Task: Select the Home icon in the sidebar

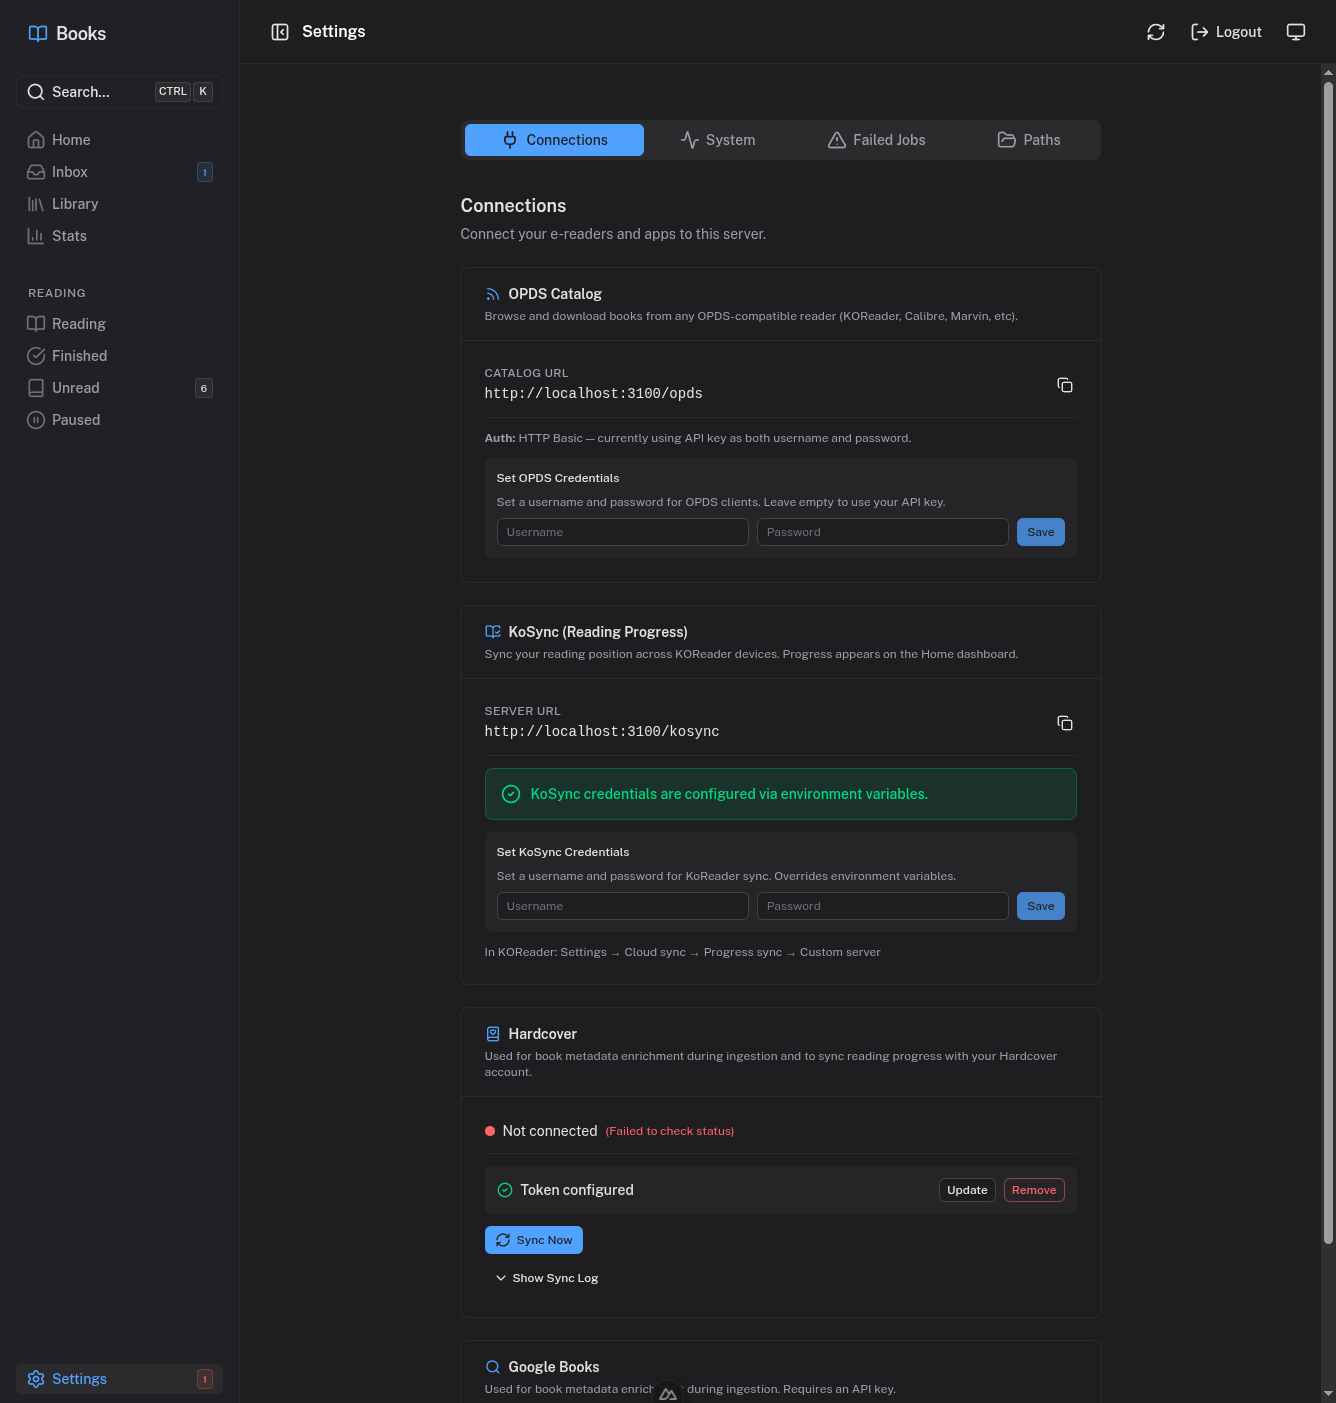Action: click(36, 140)
